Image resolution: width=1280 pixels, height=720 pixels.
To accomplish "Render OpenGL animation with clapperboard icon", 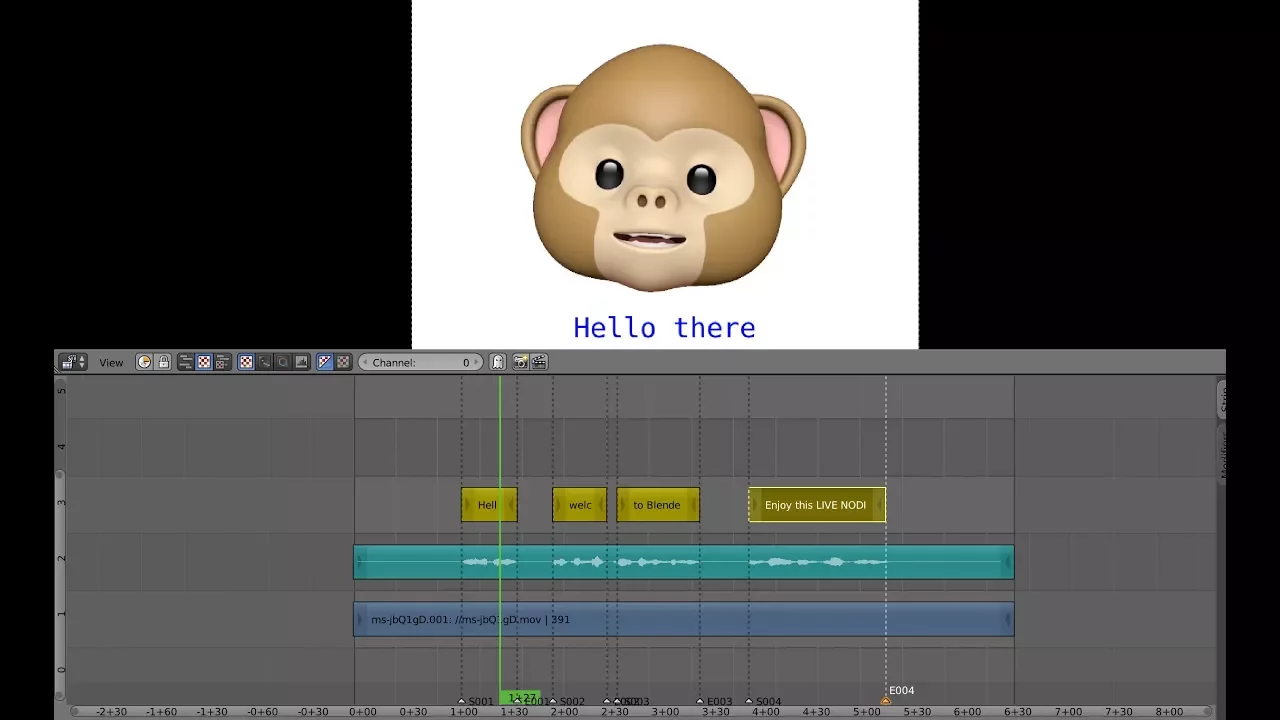I will tap(539, 362).
